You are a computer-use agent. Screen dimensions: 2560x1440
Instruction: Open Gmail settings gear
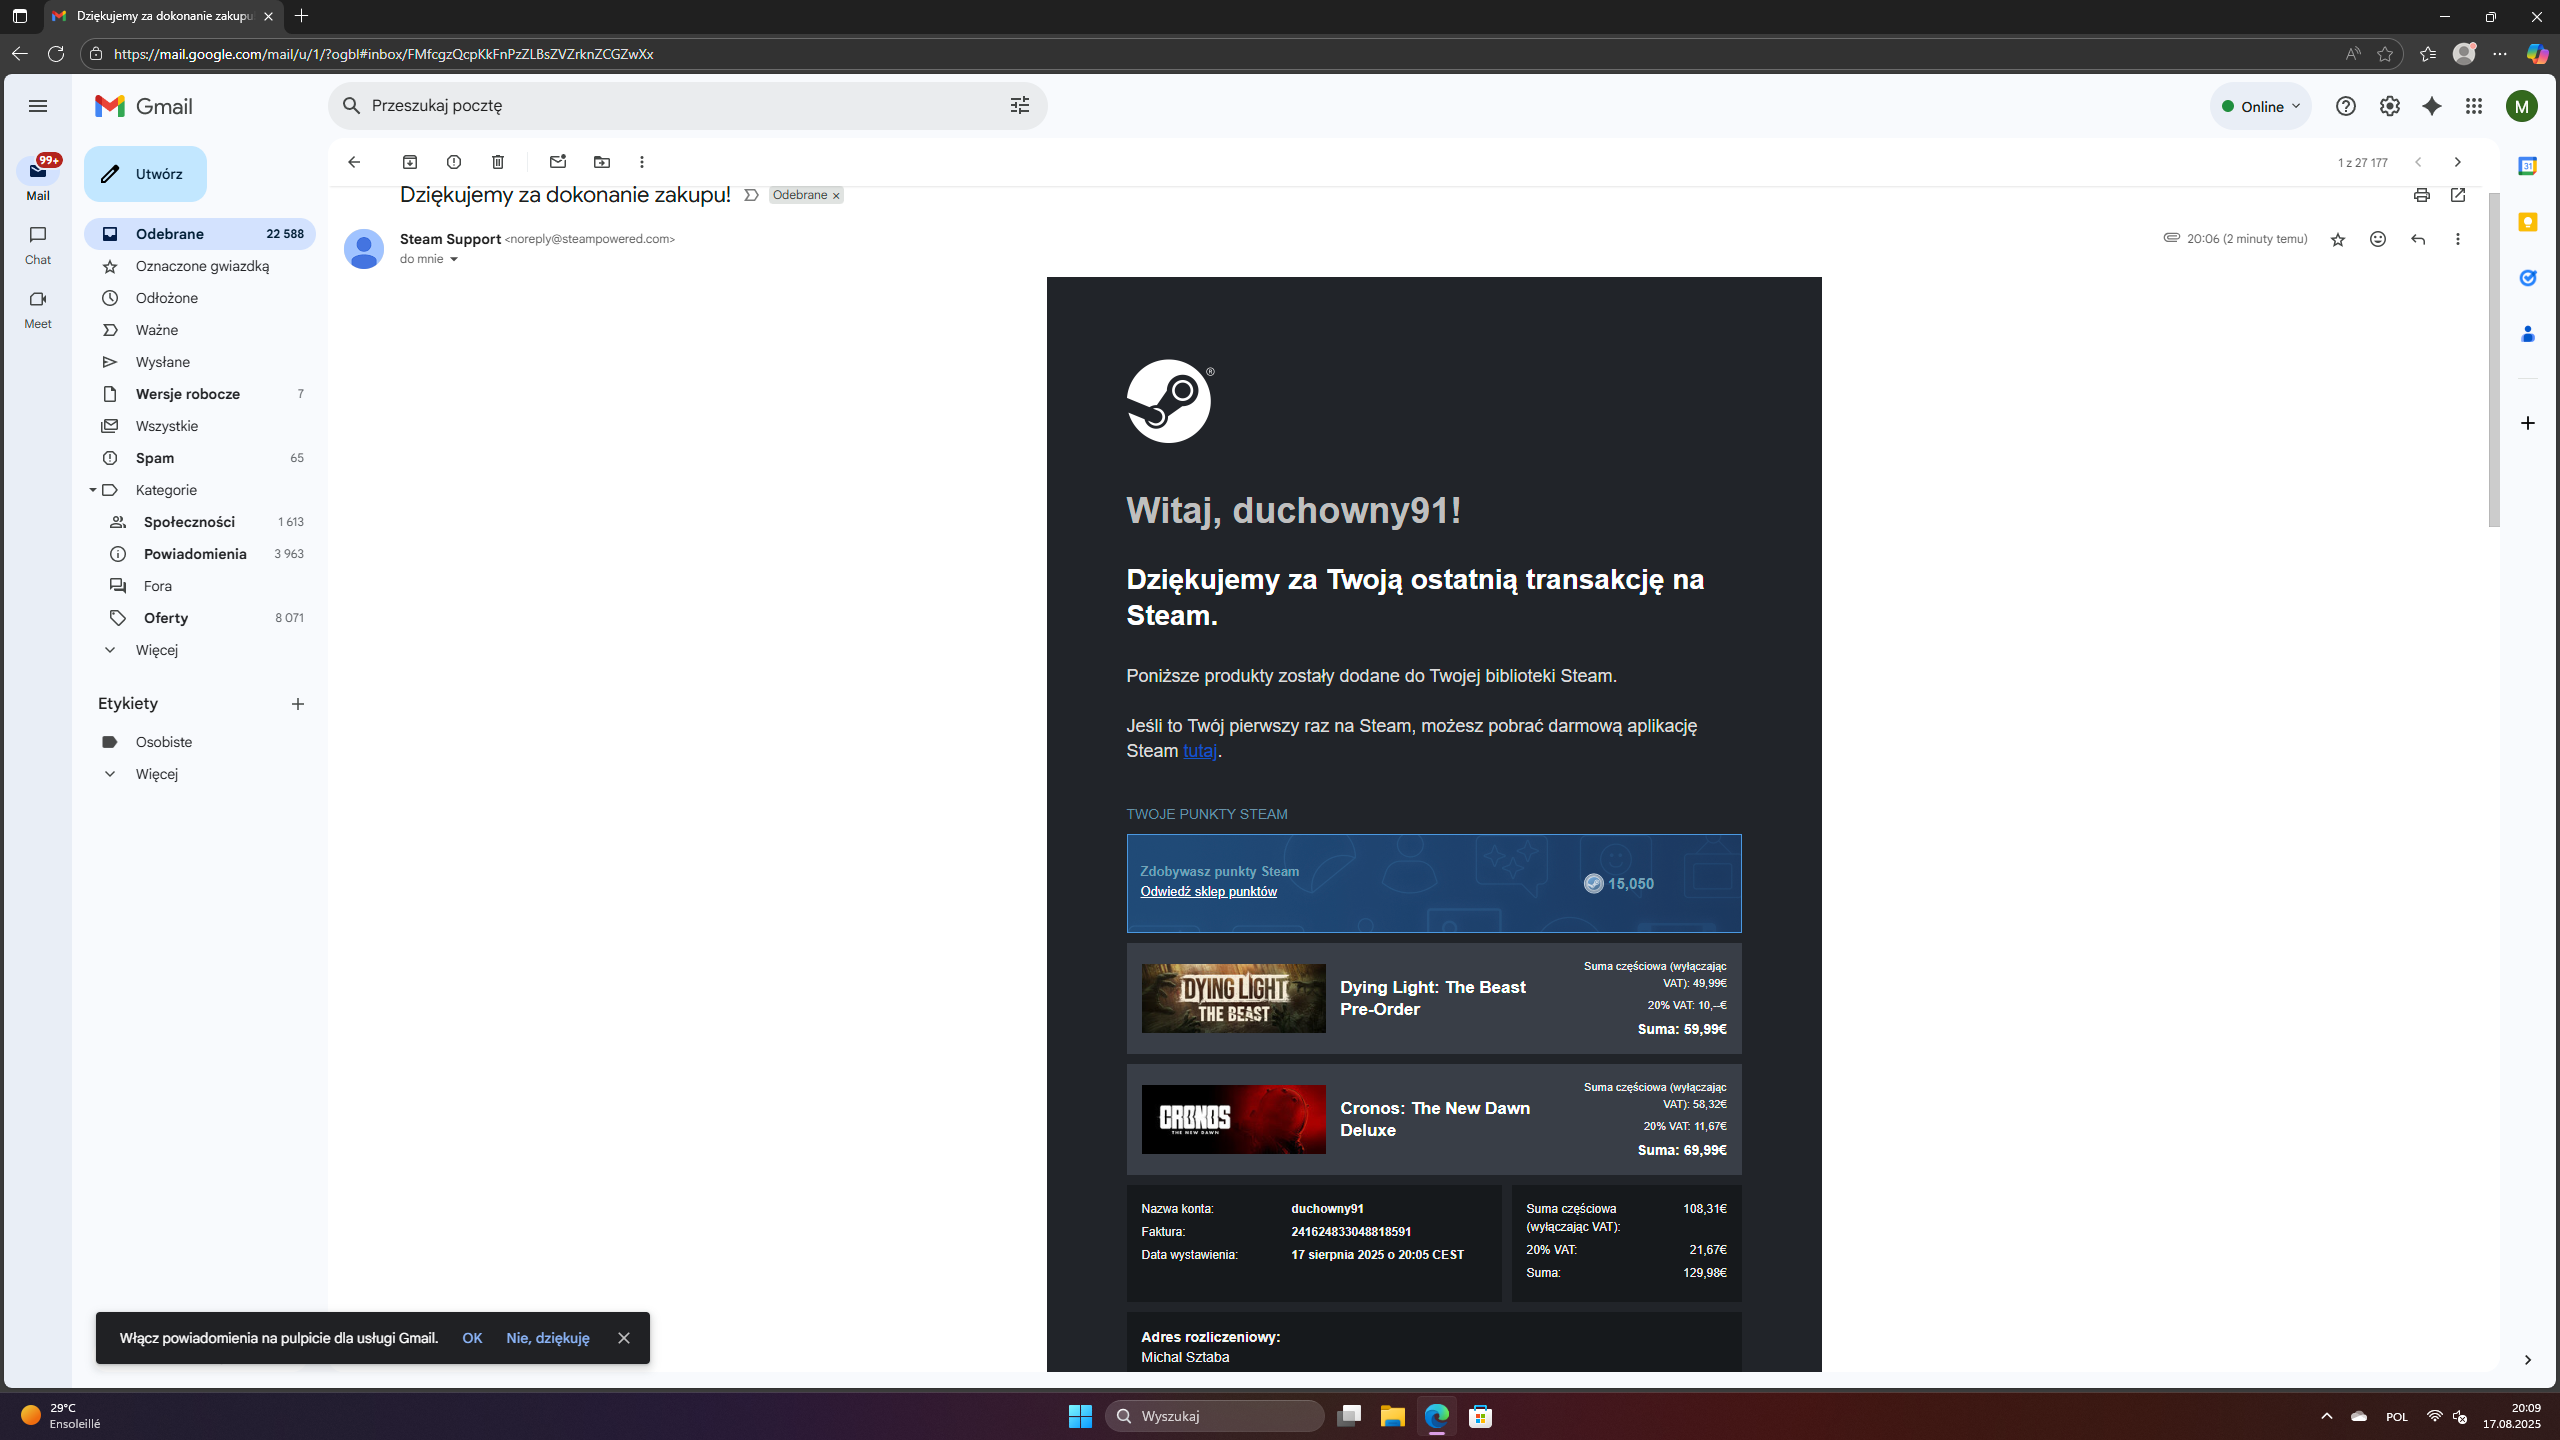tap(2389, 106)
